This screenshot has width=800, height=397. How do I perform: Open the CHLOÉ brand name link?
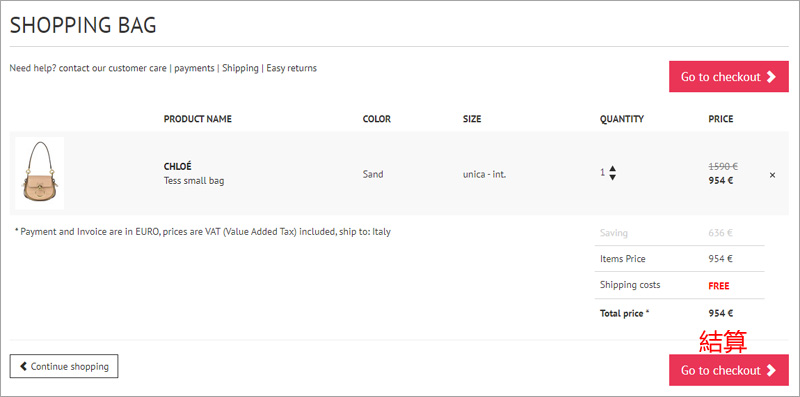(178, 166)
